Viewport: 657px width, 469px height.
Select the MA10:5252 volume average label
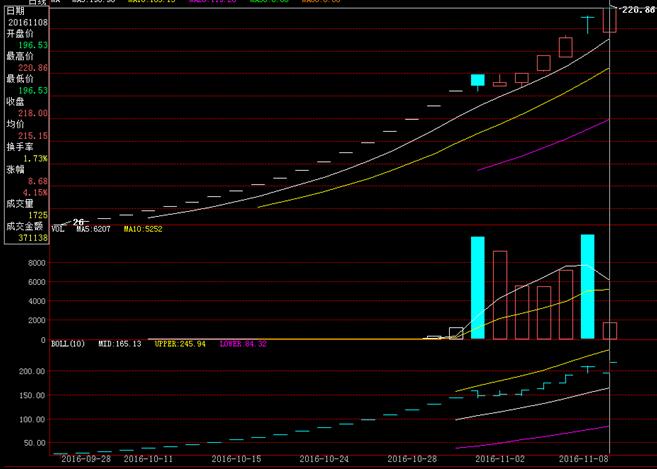(143, 229)
